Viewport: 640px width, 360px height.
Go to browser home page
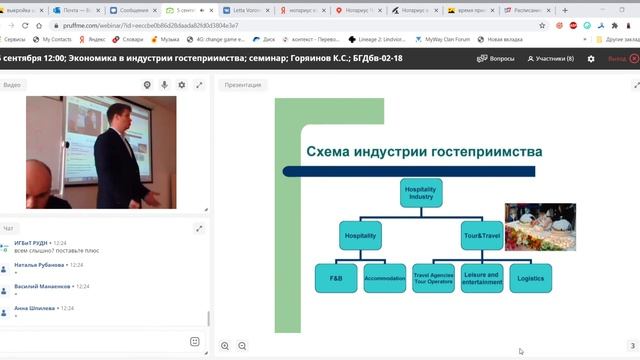tap(39, 25)
